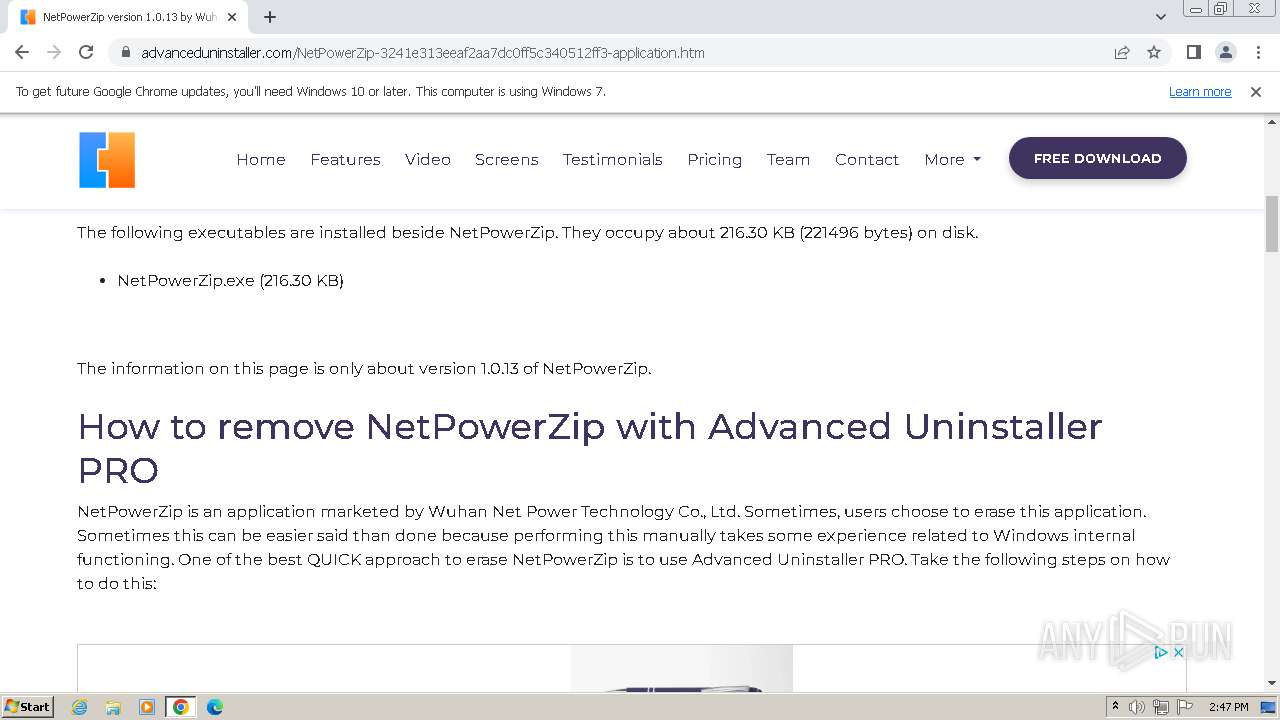Click the scrollbar up arrow
1280x720 pixels.
[1272, 122]
